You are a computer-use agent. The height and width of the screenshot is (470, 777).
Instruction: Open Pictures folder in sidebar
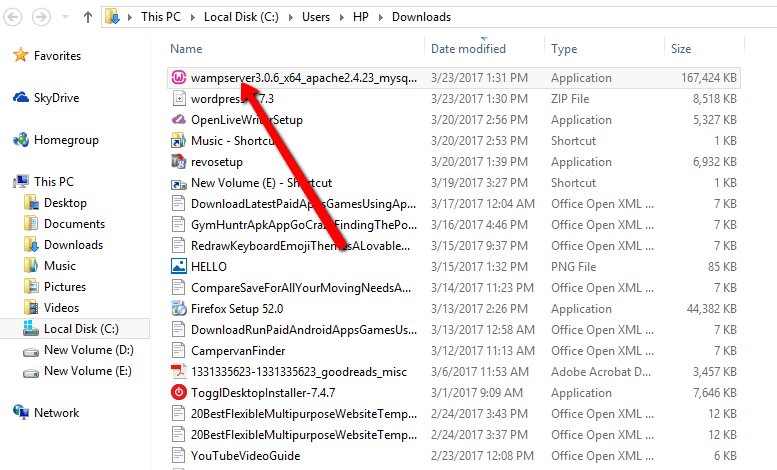(65, 287)
